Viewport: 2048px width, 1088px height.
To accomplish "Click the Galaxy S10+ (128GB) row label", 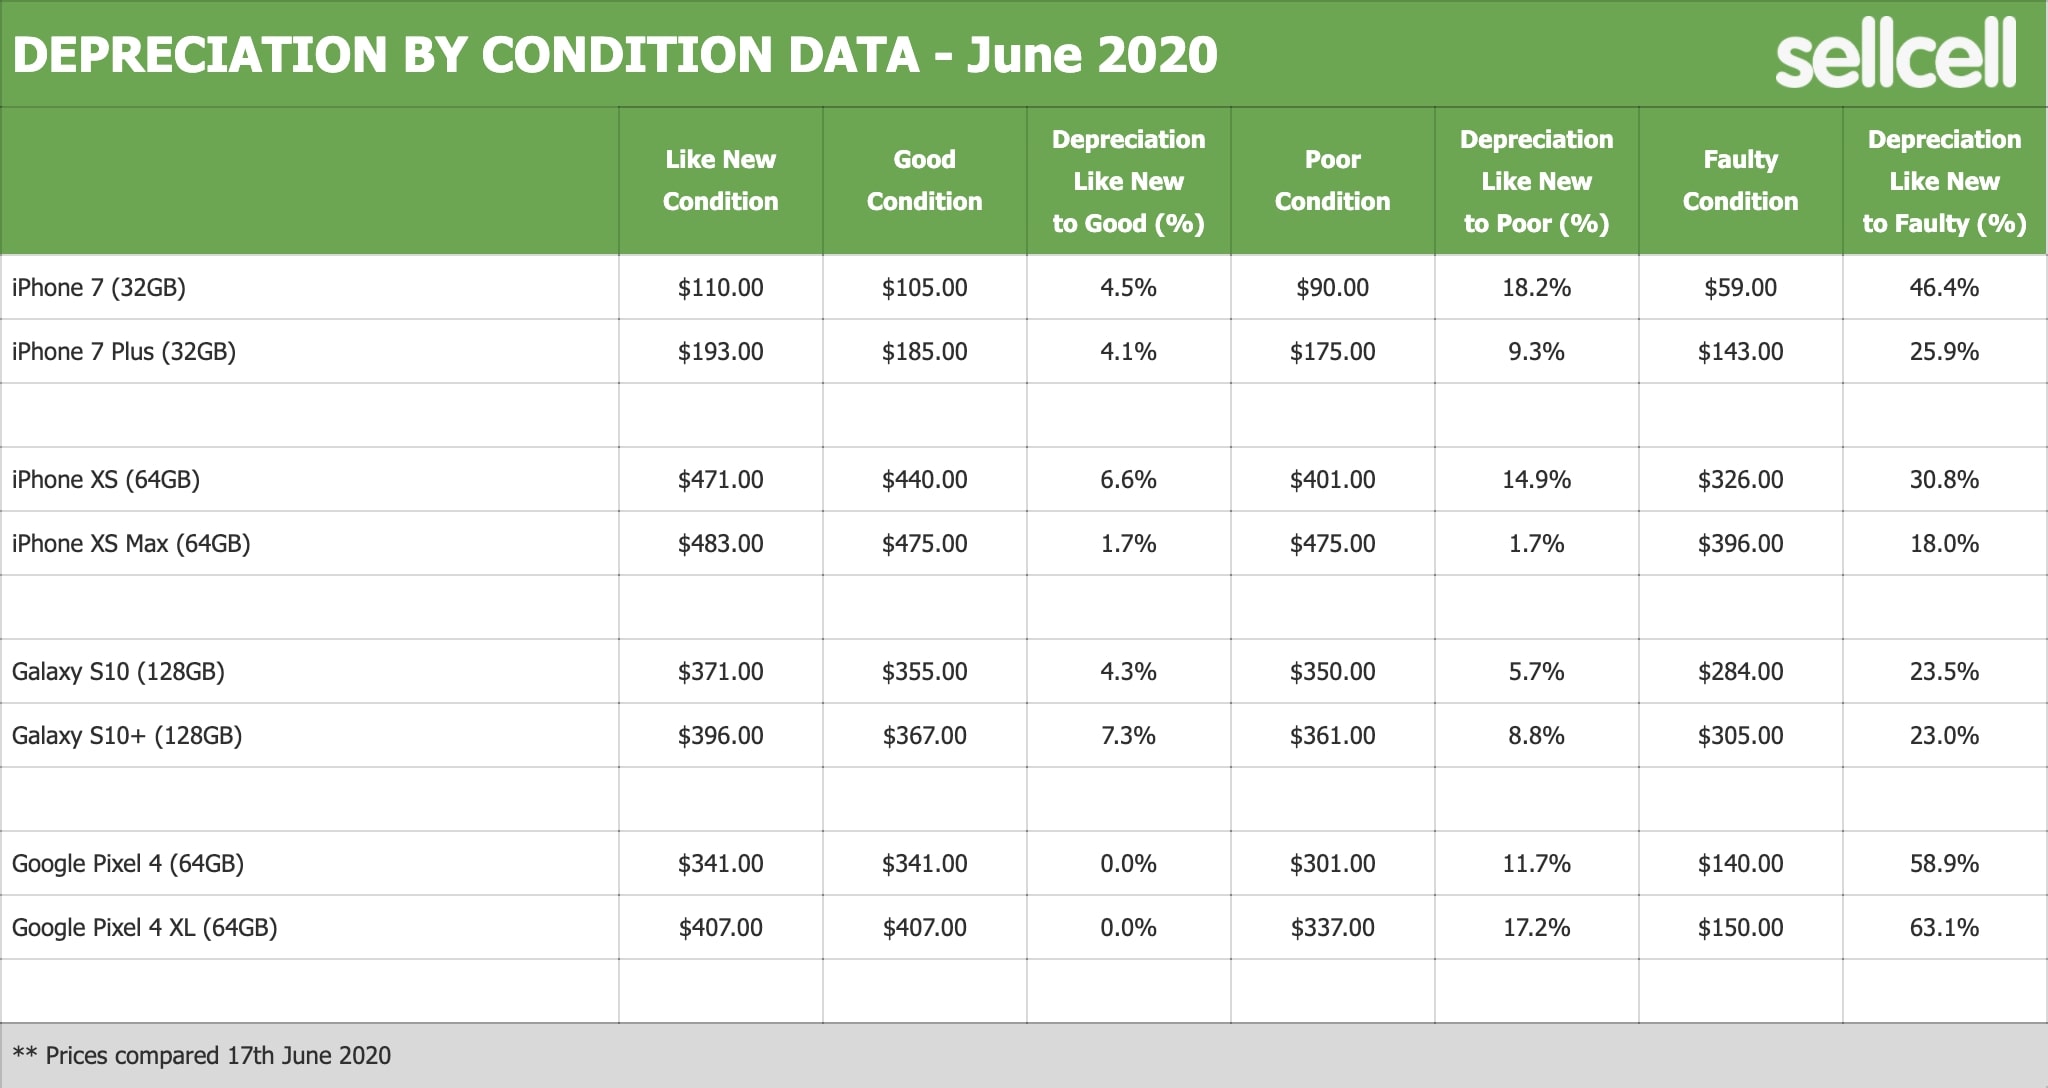I will click(x=127, y=736).
